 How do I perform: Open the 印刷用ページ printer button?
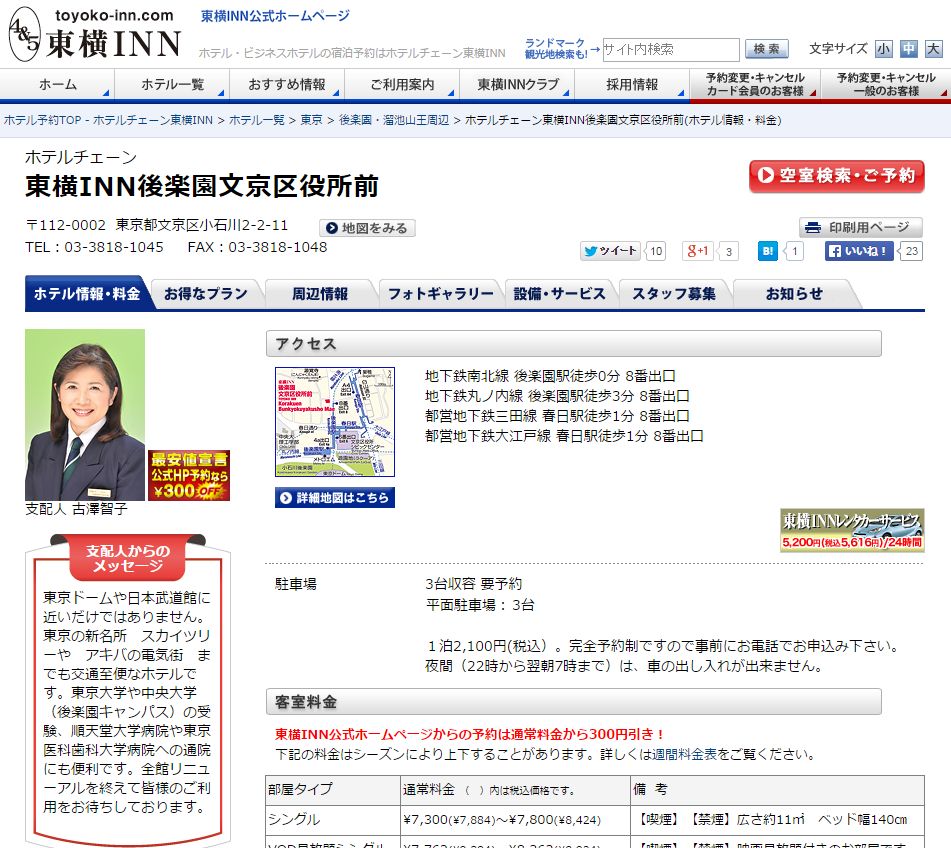tap(861, 227)
